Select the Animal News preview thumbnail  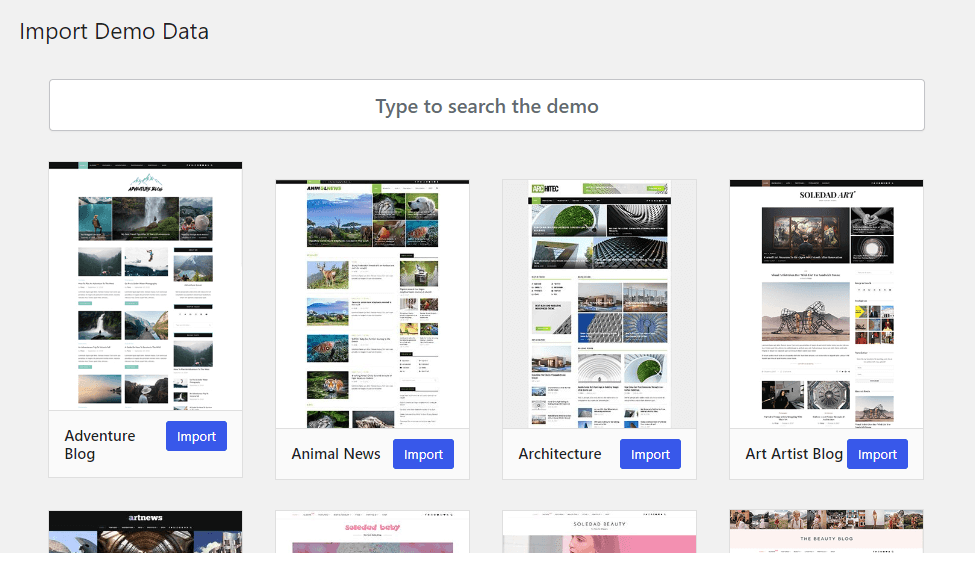(372, 304)
